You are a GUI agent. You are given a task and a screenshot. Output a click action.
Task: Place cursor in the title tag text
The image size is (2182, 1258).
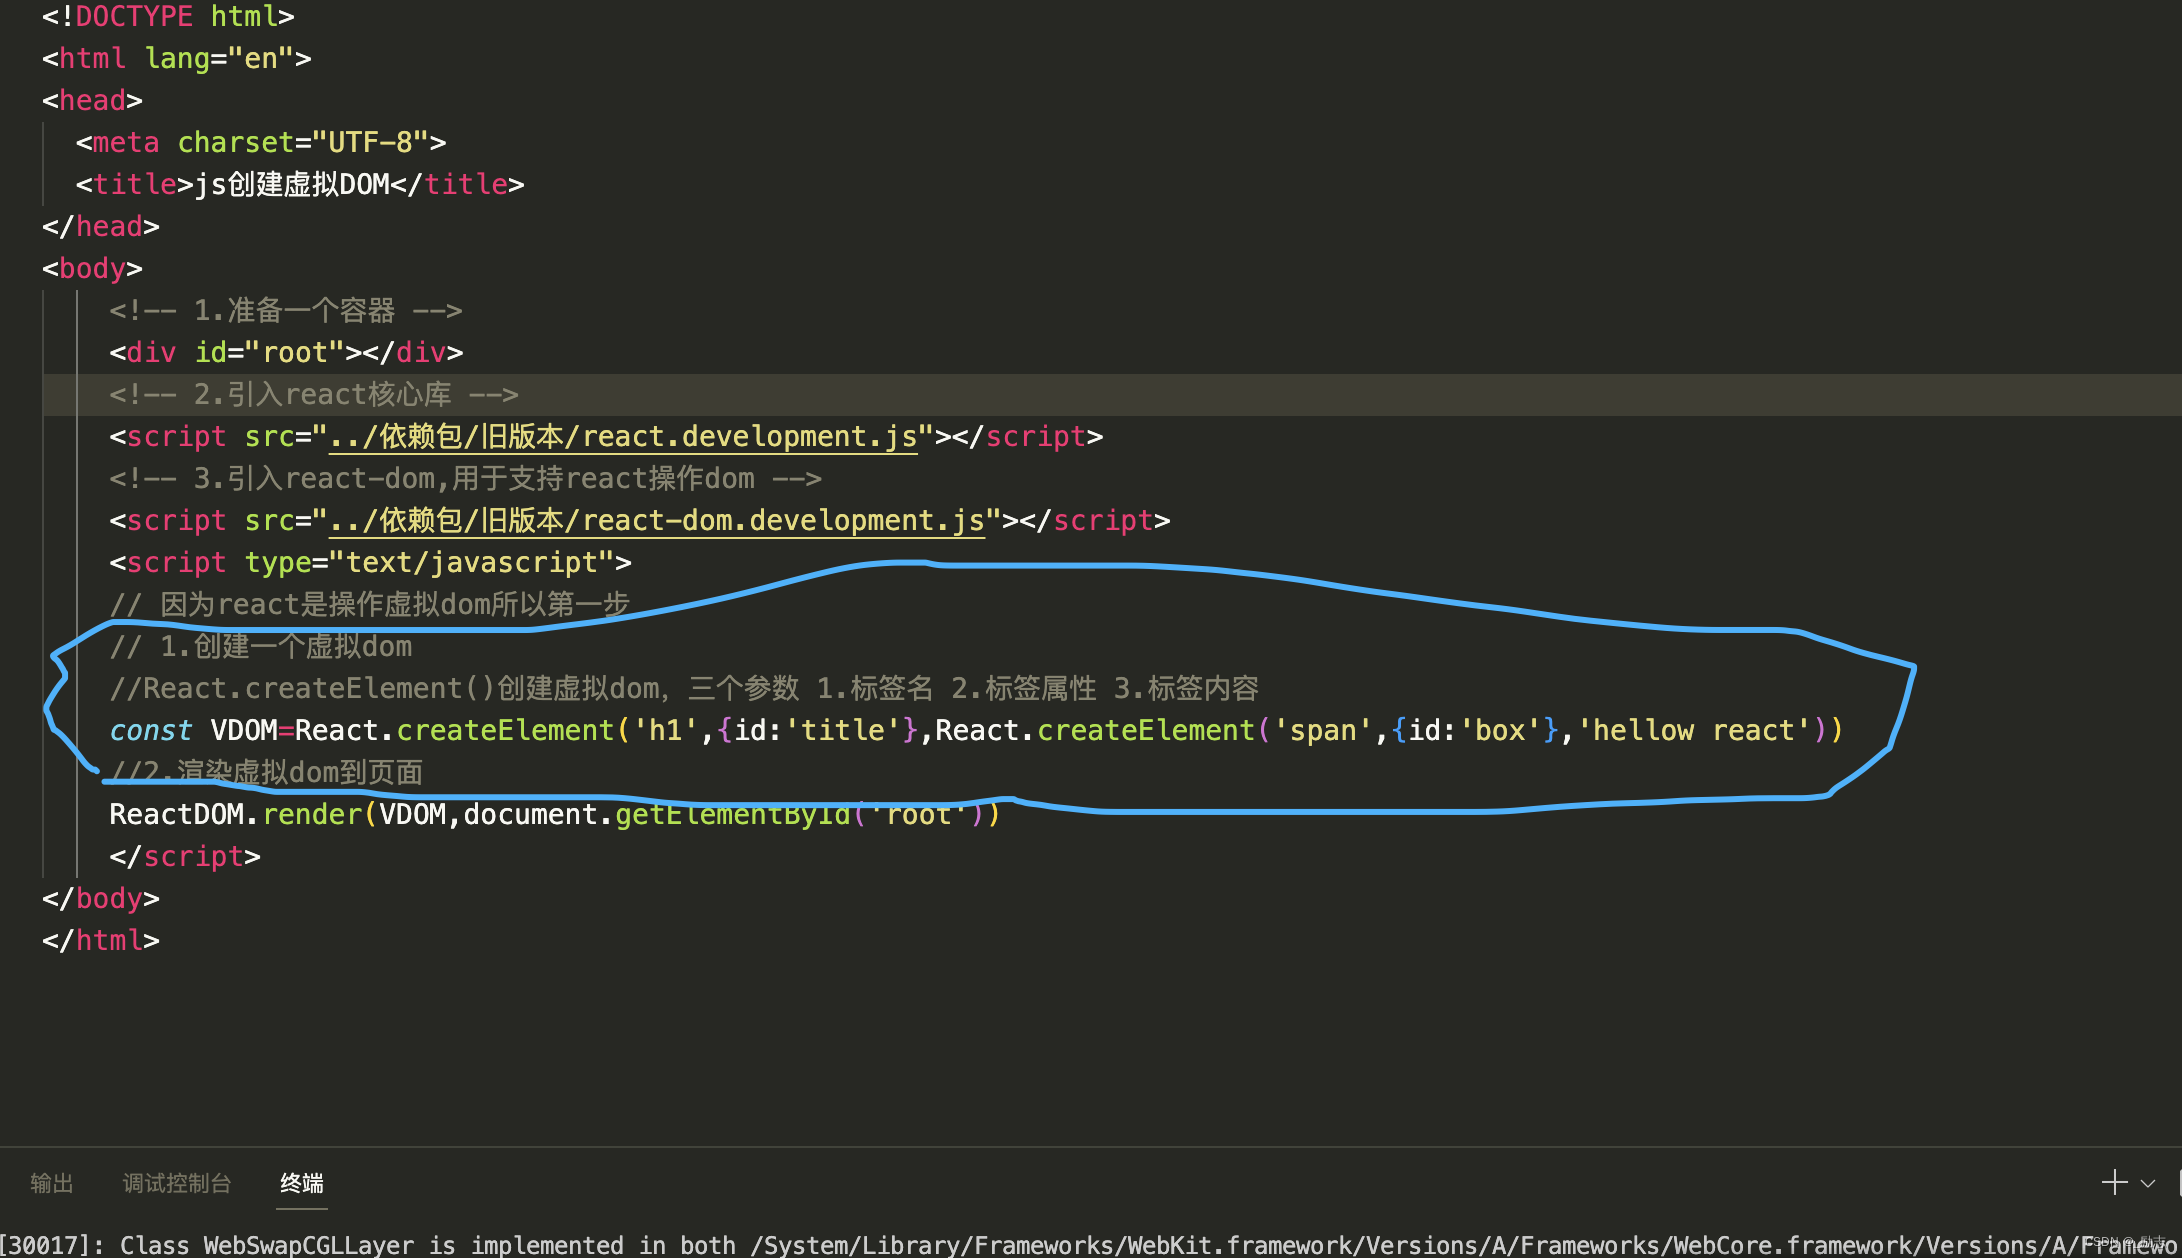tap(290, 185)
